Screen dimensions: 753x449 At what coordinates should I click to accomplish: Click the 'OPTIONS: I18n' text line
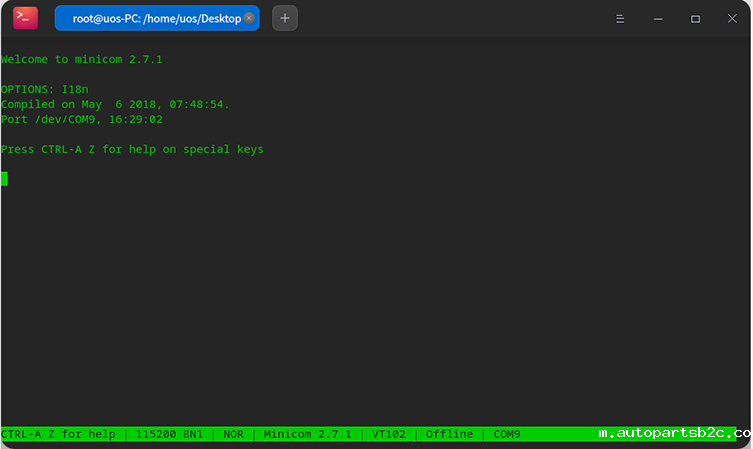coord(45,89)
